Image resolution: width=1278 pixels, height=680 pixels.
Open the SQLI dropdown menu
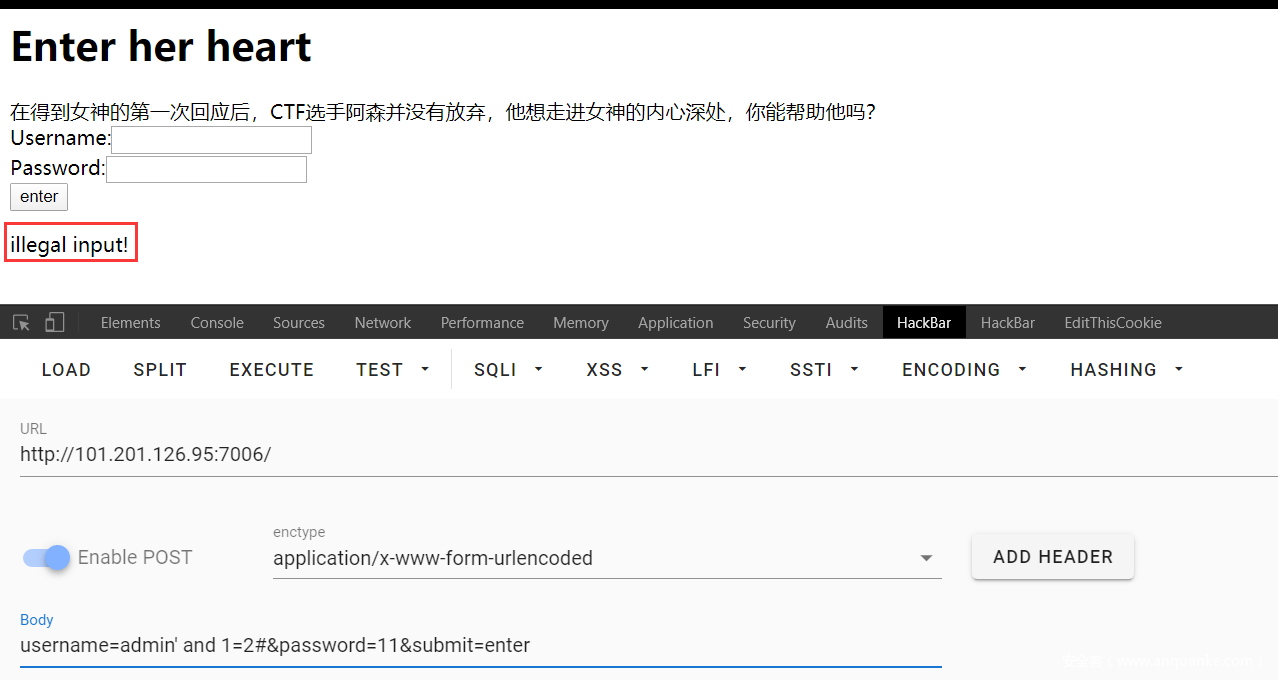coord(508,370)
